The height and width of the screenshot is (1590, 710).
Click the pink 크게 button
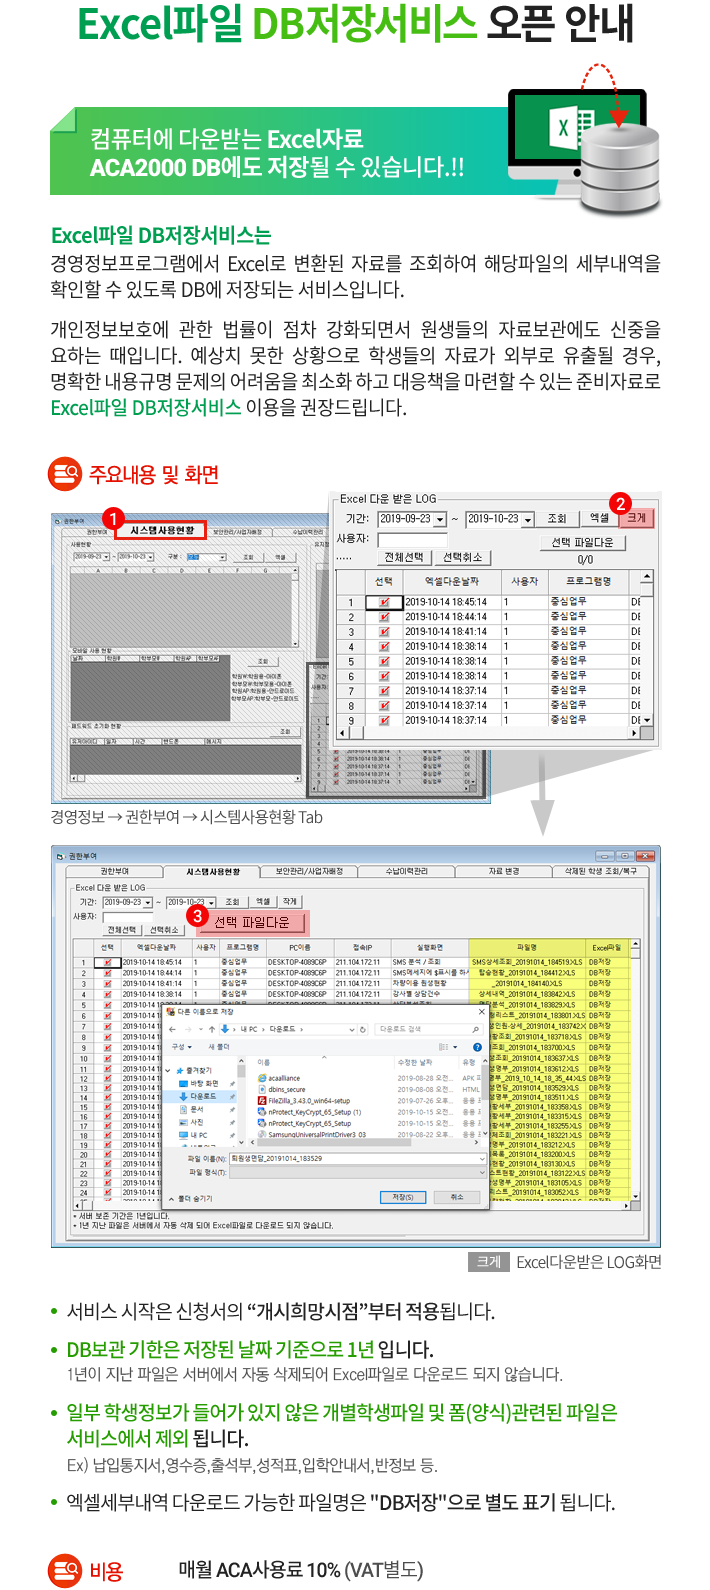pyautogui.click(x=637, y=518)
